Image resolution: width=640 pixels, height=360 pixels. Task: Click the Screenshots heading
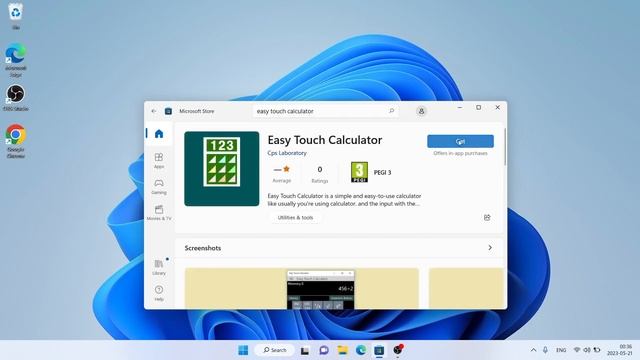(203, 248)
